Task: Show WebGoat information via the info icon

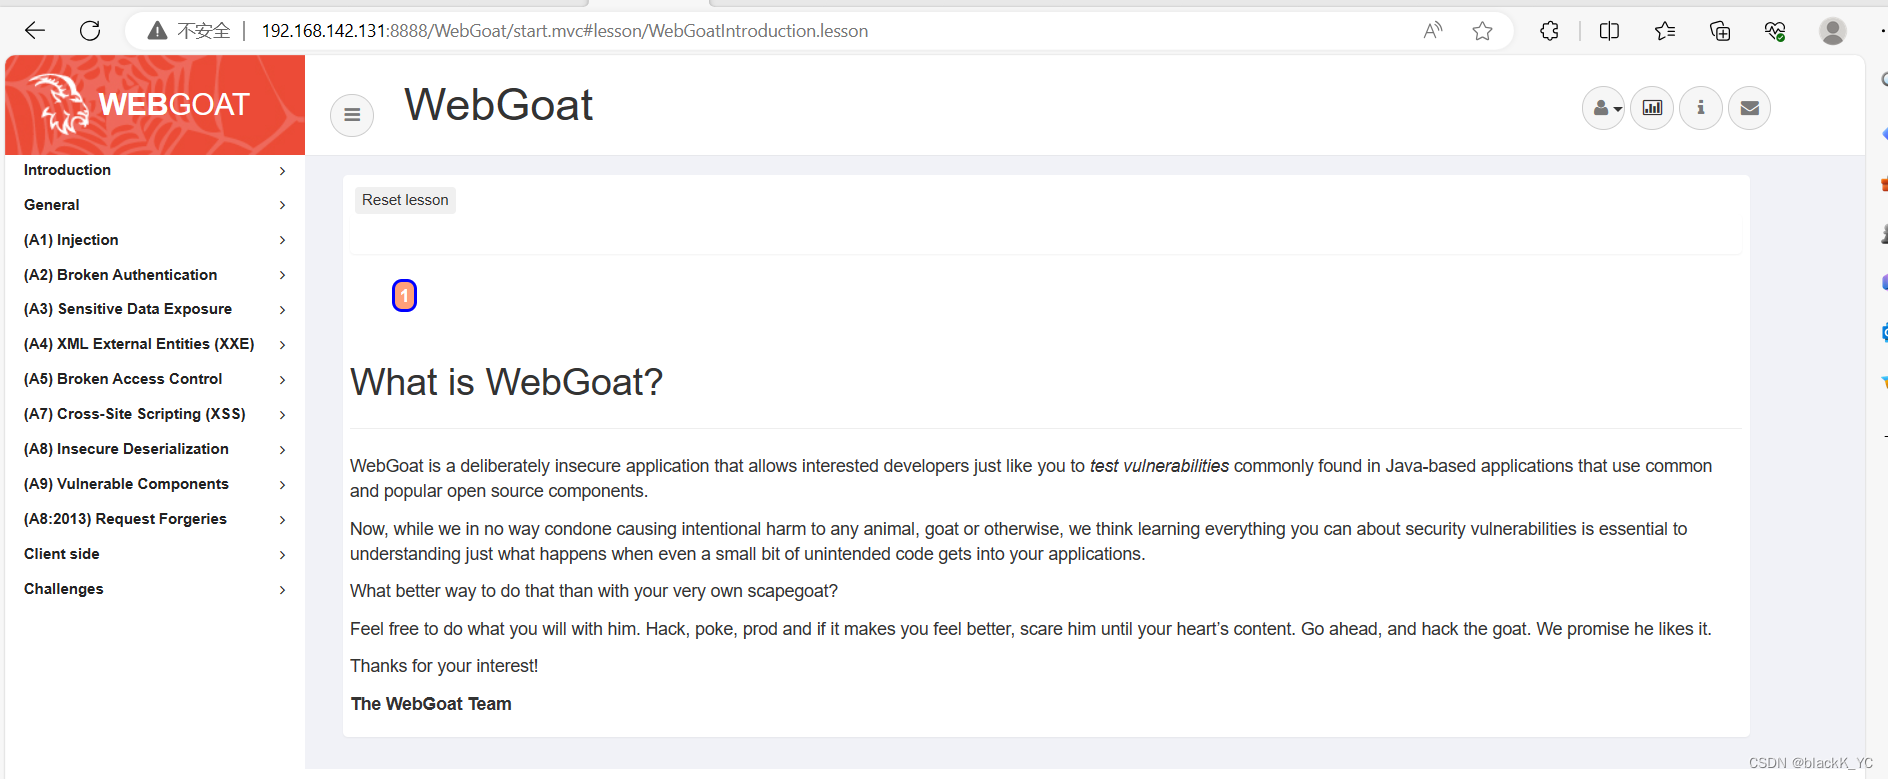Action: coord(1700,108)
